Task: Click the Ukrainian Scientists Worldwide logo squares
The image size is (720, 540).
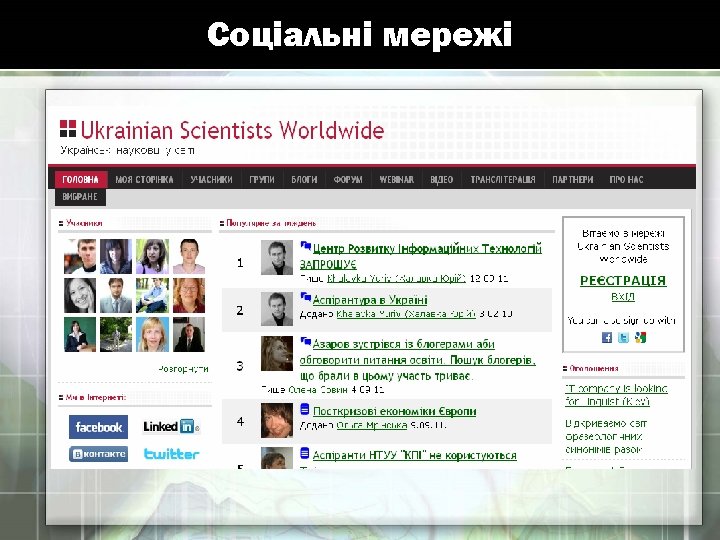Action: 68,129
